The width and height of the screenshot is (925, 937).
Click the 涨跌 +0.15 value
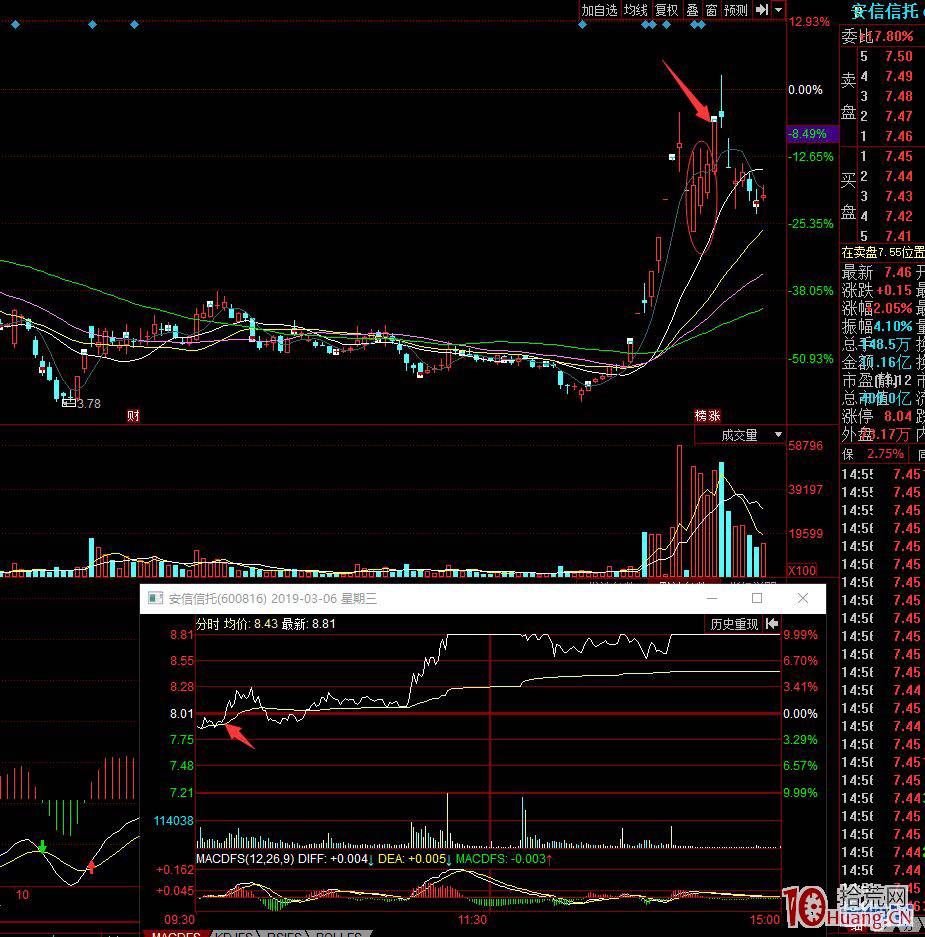pyautogui.click(x=893, y=290)
